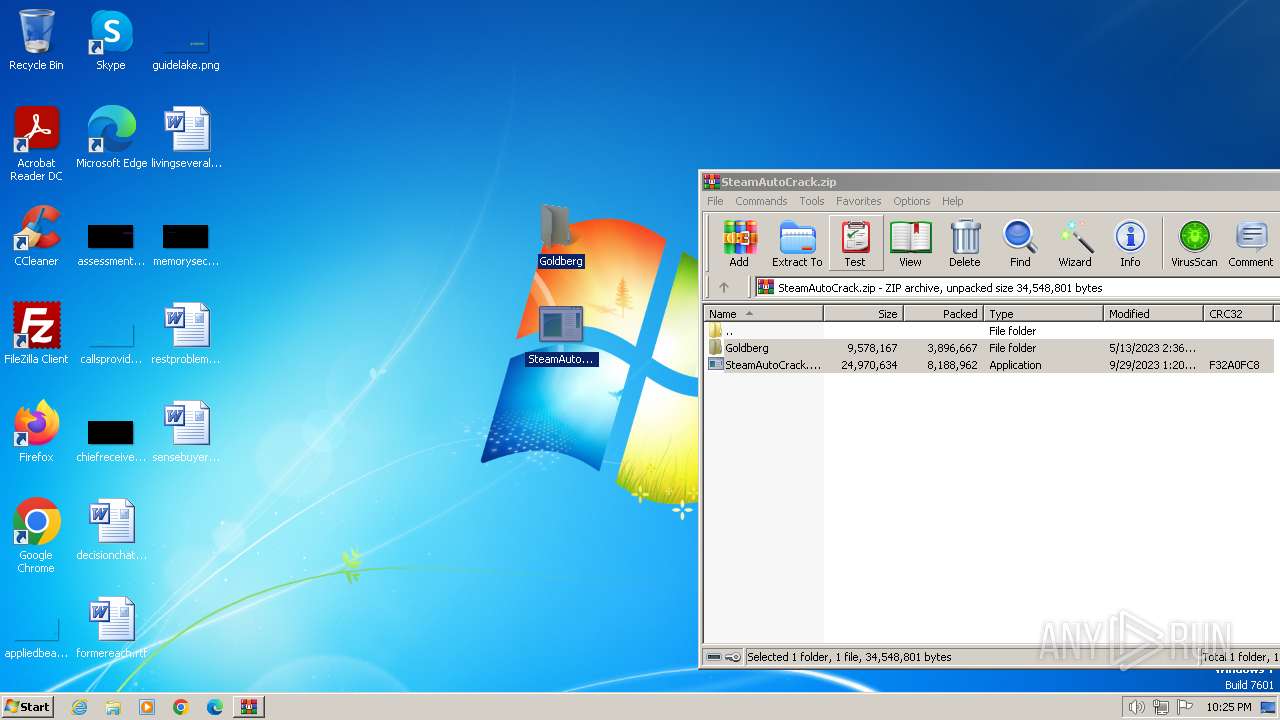Select SteamAutoCrack application row in archive

coord(989,365)
